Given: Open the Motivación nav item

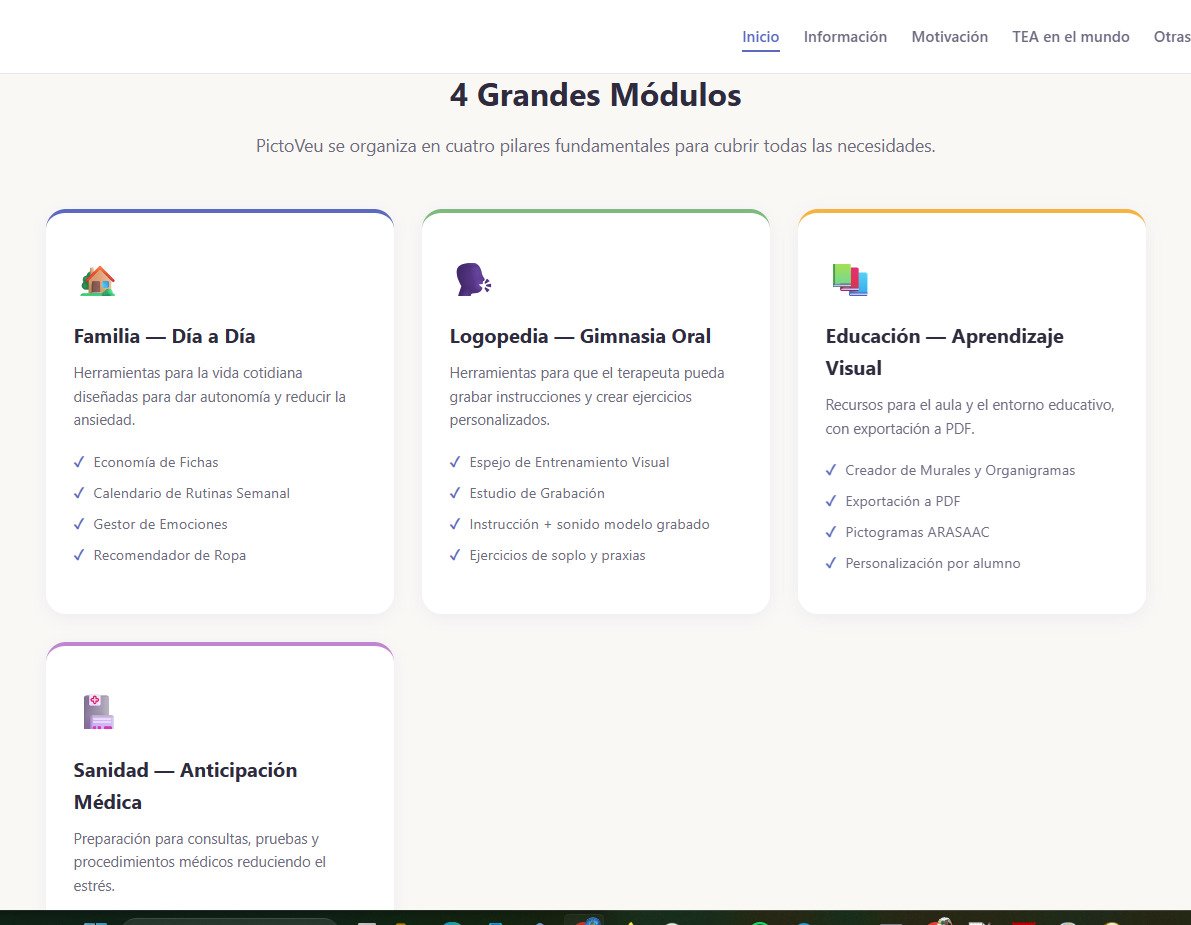Looking at the screenshot, I should [x=949, y=36].
